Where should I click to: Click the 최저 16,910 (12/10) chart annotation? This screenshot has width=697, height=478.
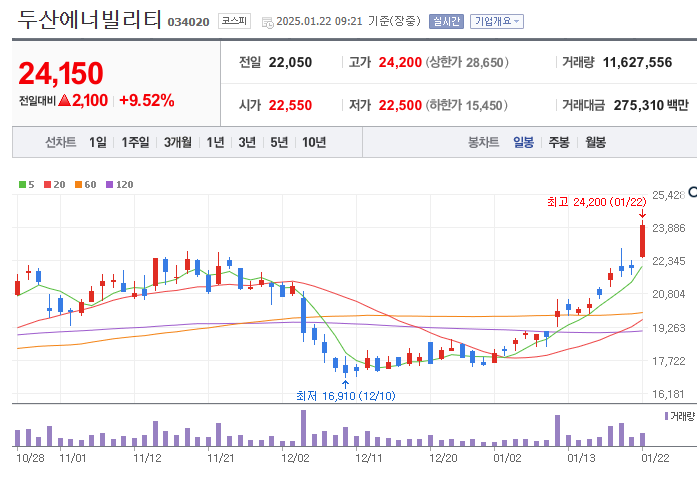tap(346, 396)
